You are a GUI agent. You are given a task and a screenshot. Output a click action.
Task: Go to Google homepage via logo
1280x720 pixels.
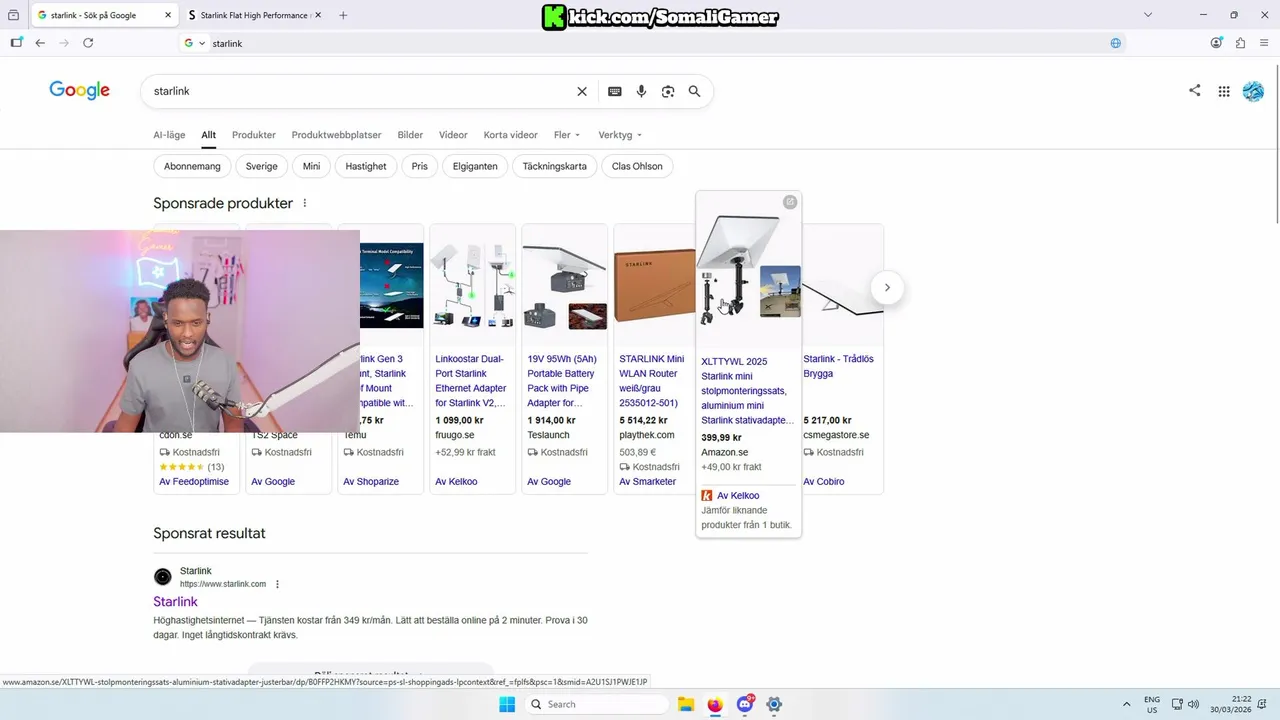tap(79, 91)
